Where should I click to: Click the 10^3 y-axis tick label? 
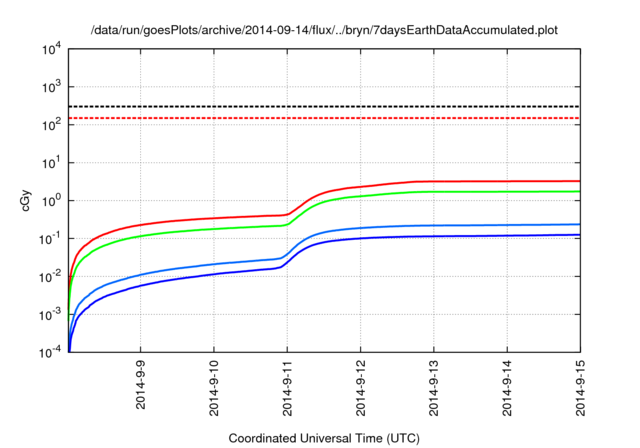point(51,87)
